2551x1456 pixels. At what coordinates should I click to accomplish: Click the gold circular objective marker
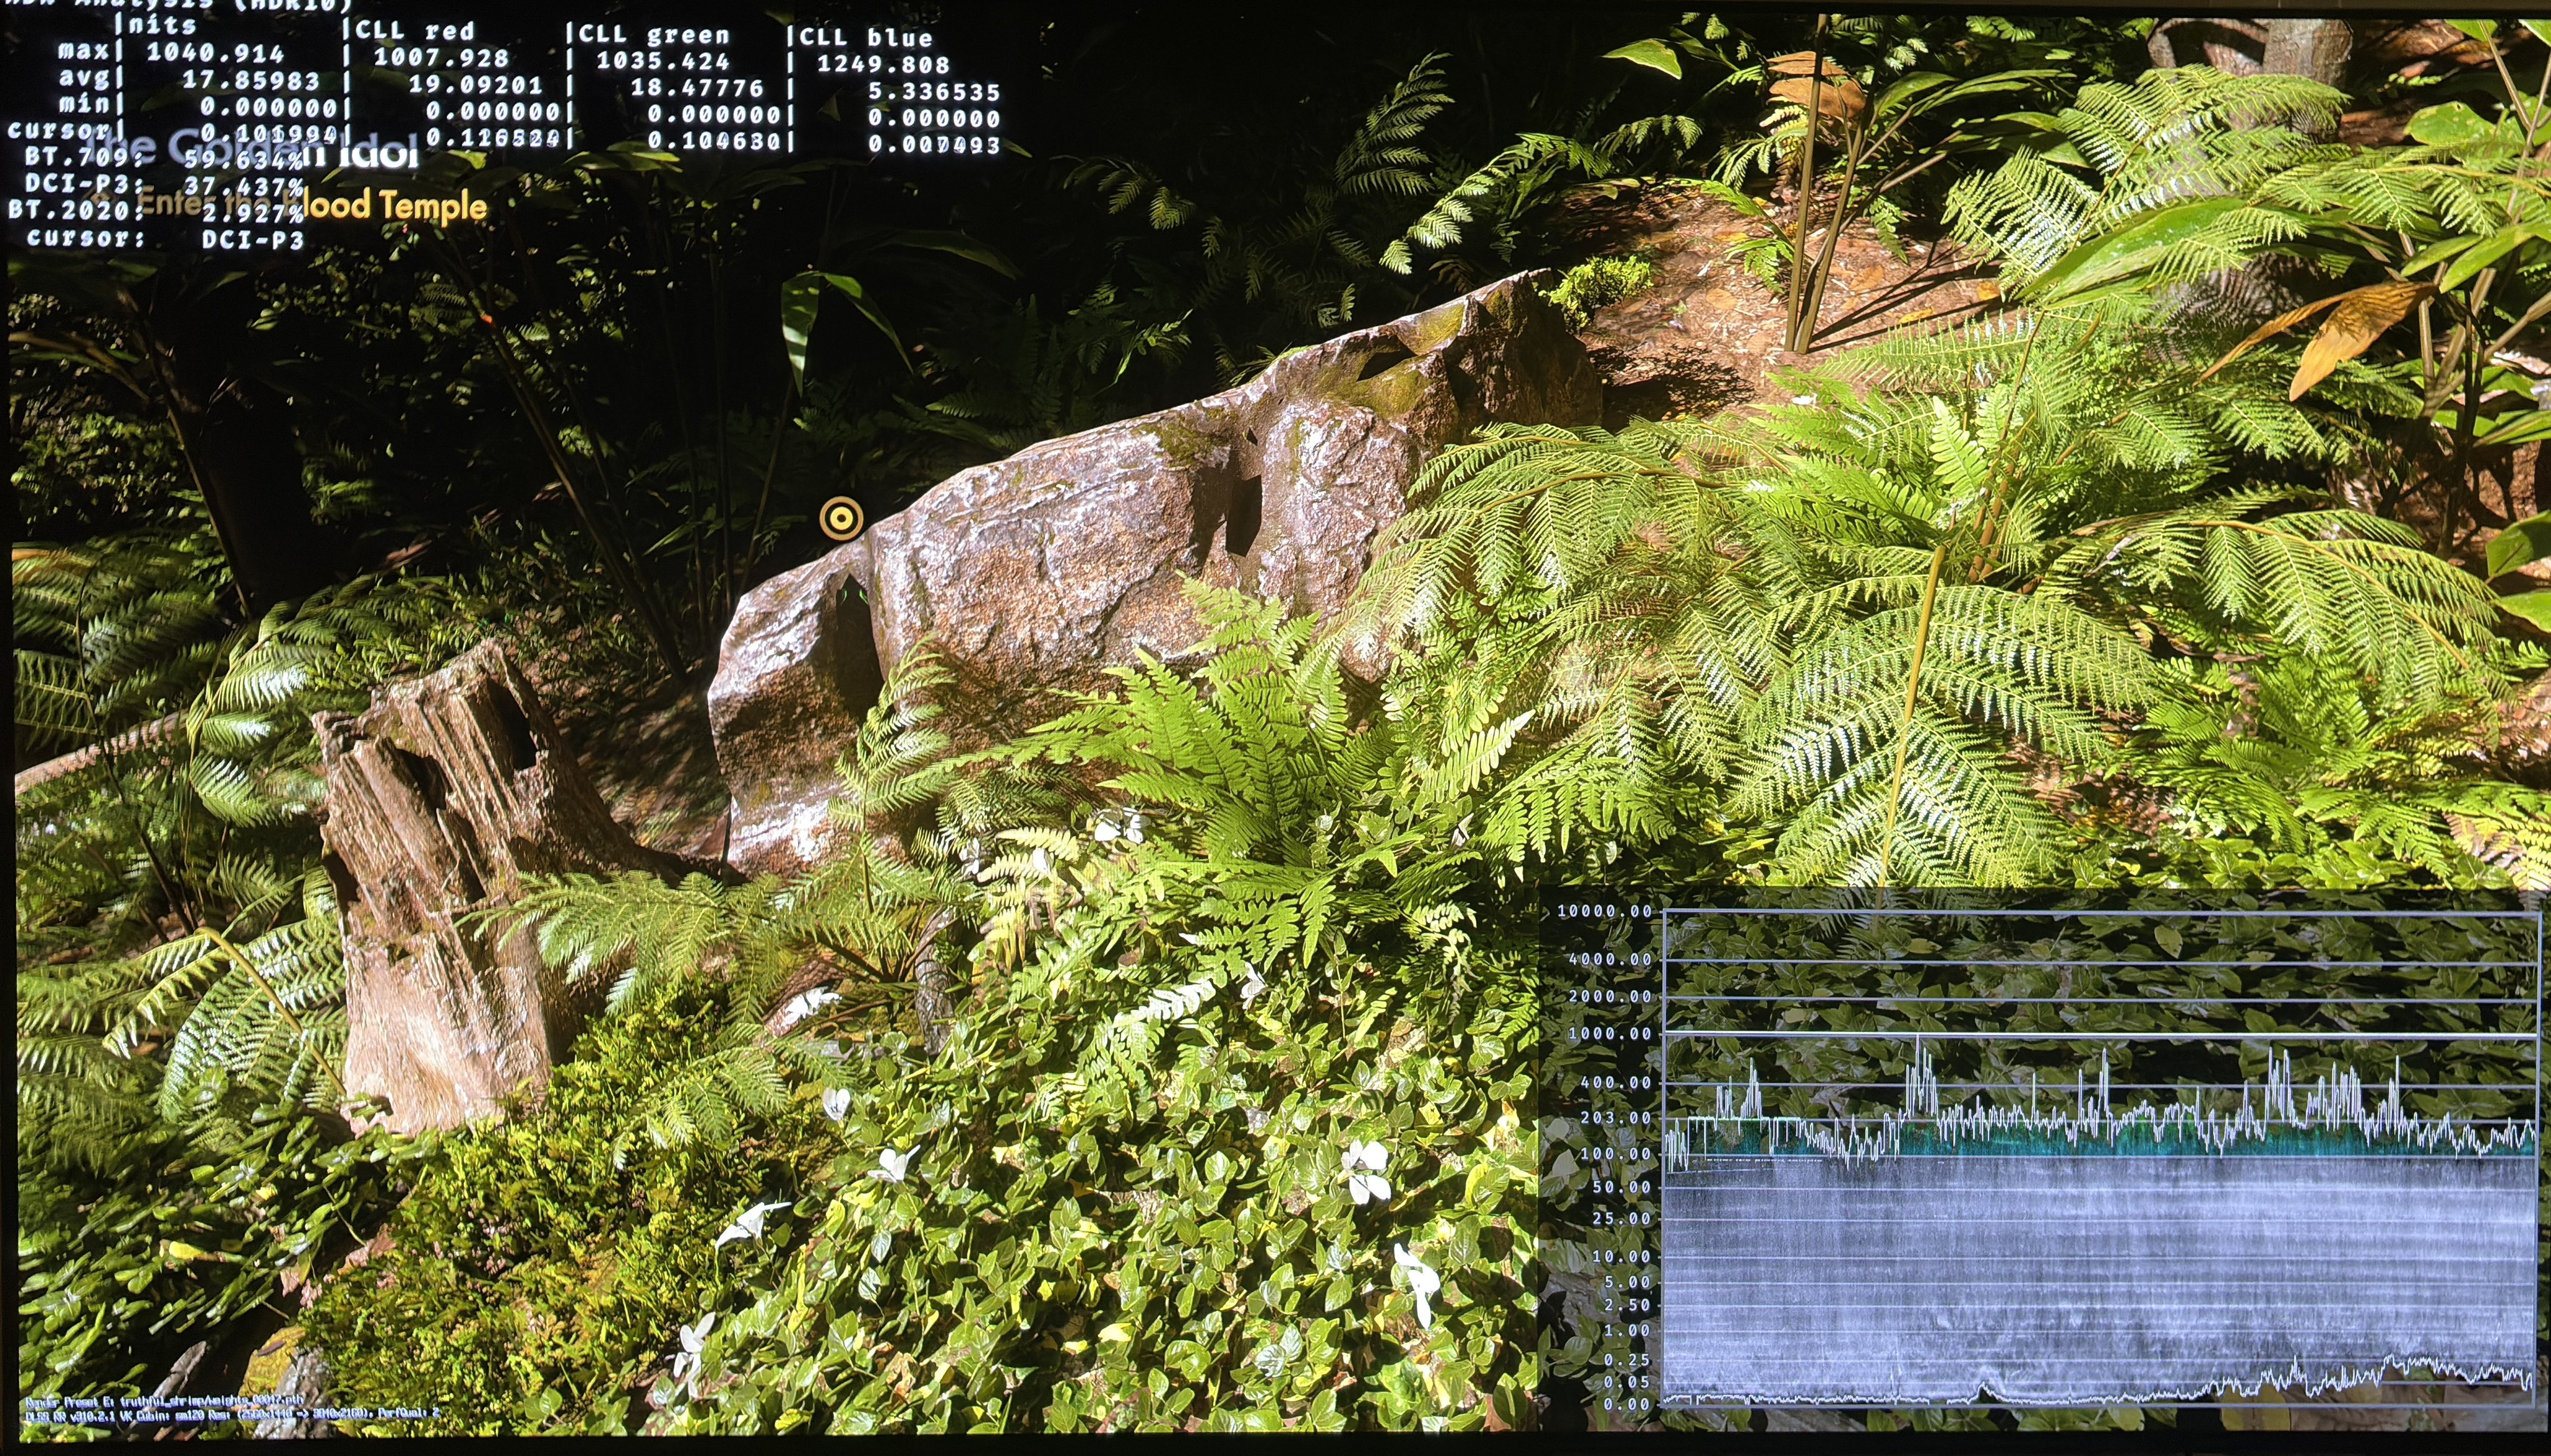pyautogui.click(x=841, y=518)
